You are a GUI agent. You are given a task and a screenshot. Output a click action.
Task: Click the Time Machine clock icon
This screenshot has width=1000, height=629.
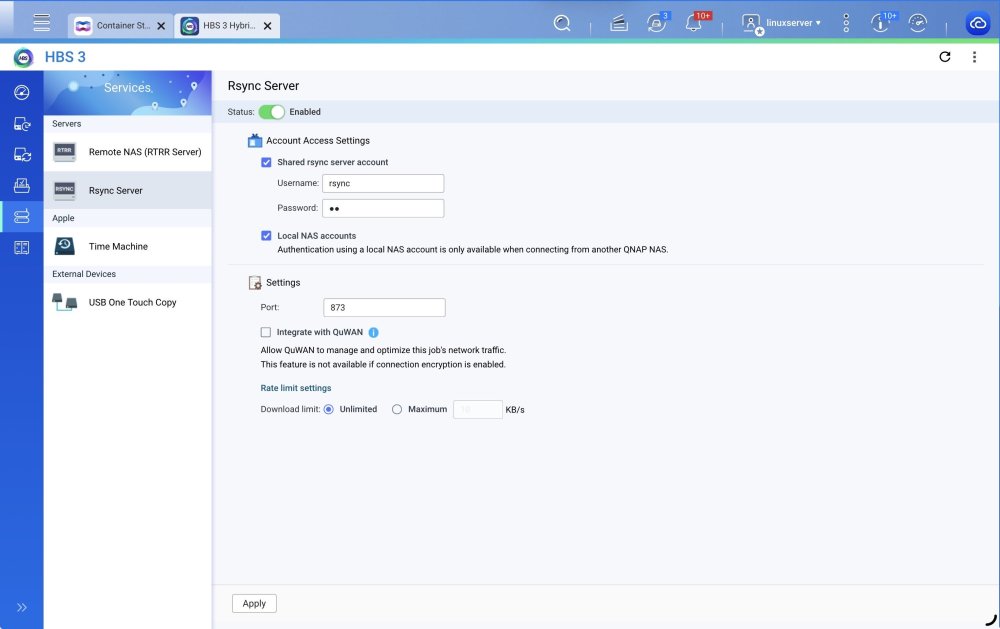click(x=64, y=246)
